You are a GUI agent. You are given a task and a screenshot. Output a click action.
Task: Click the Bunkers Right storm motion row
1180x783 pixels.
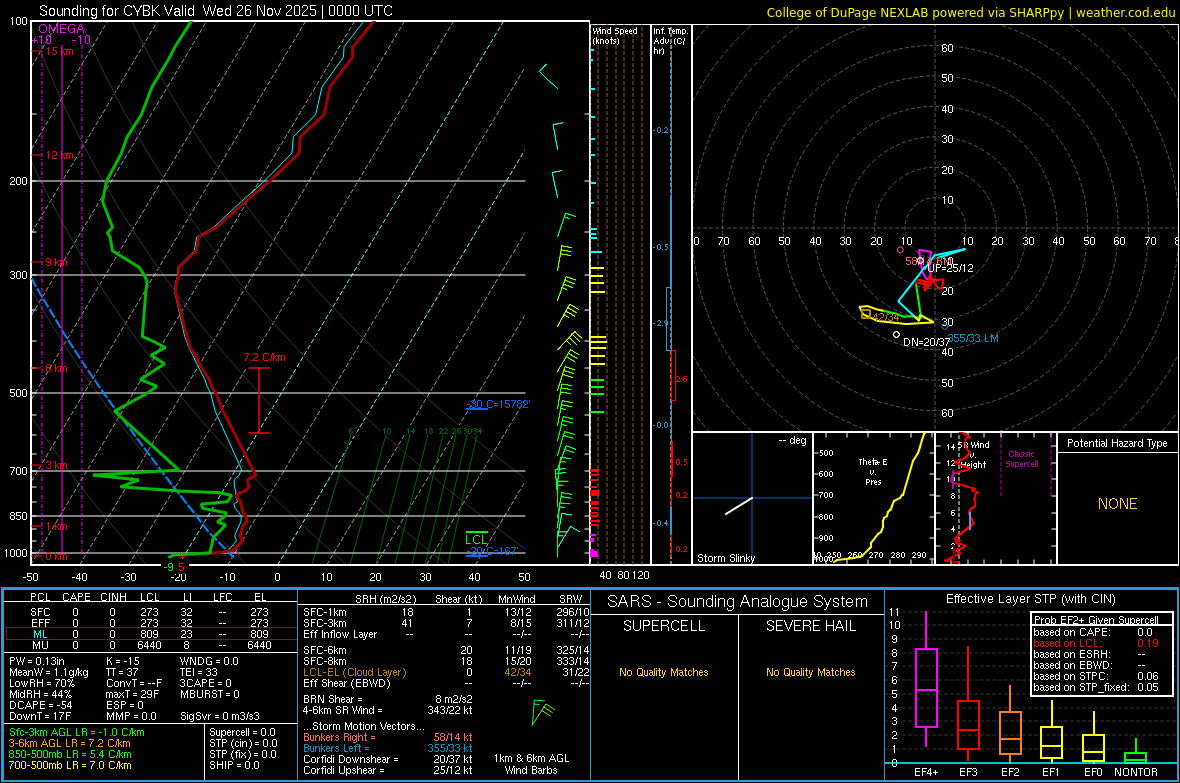388,737
